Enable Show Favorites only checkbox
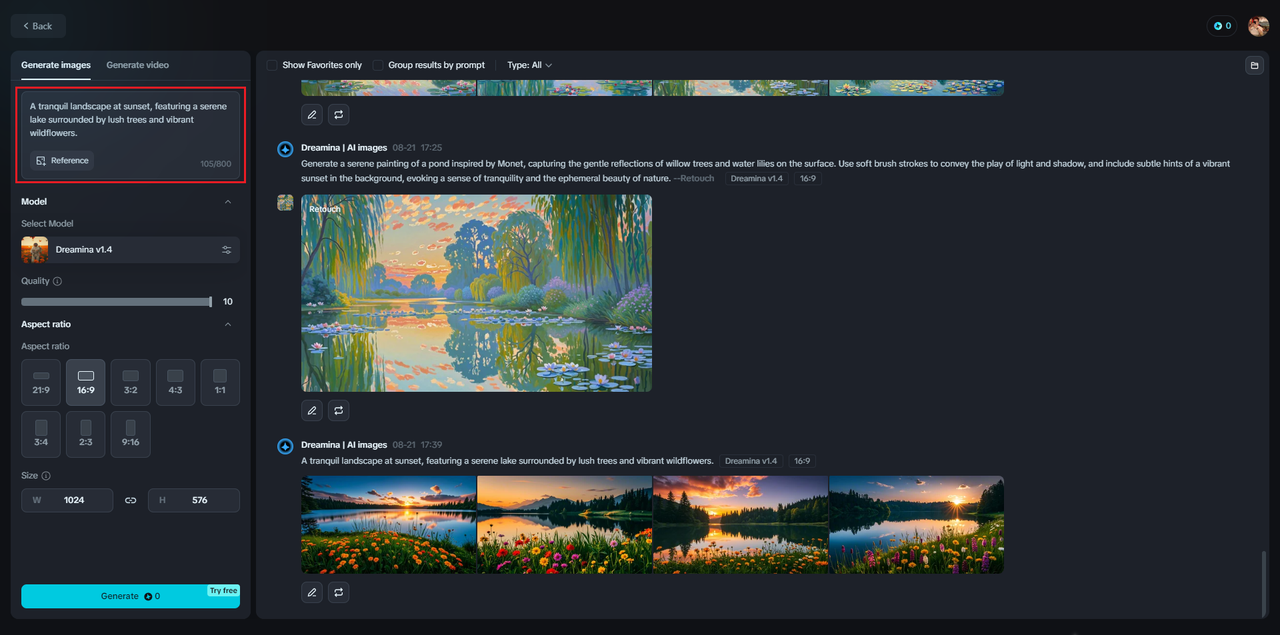Image resolution: width=1280 pixels, height=635 pixels. click(x=272, y=65)
